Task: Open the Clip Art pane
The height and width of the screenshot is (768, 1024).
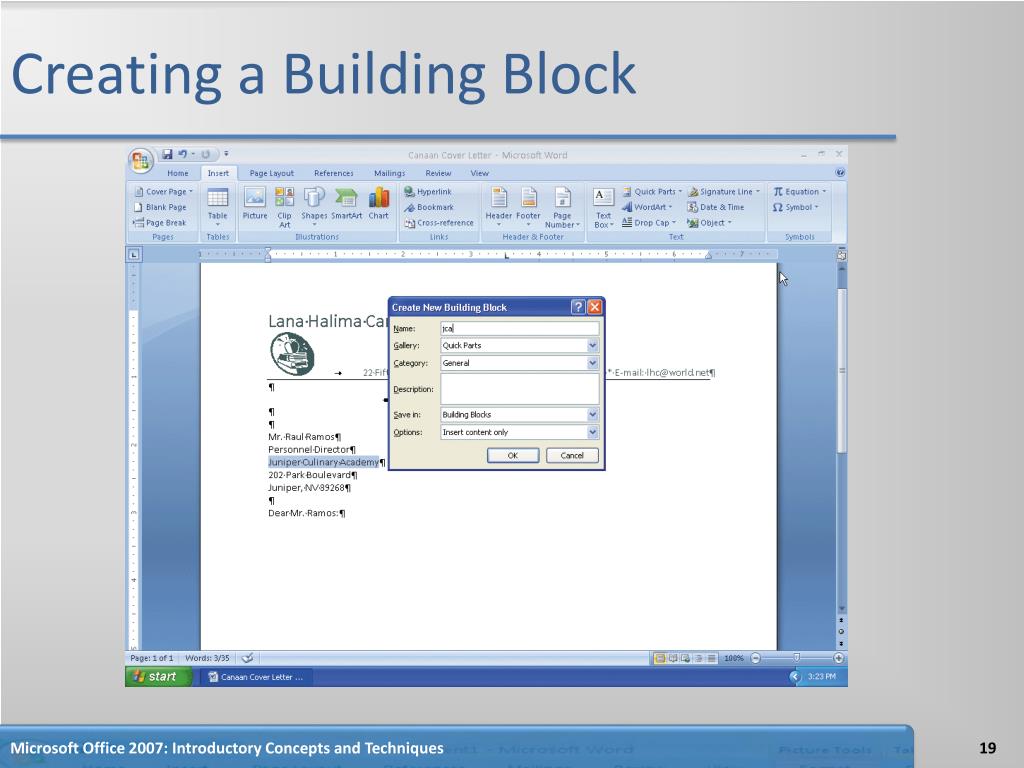Action: point(284,206)
